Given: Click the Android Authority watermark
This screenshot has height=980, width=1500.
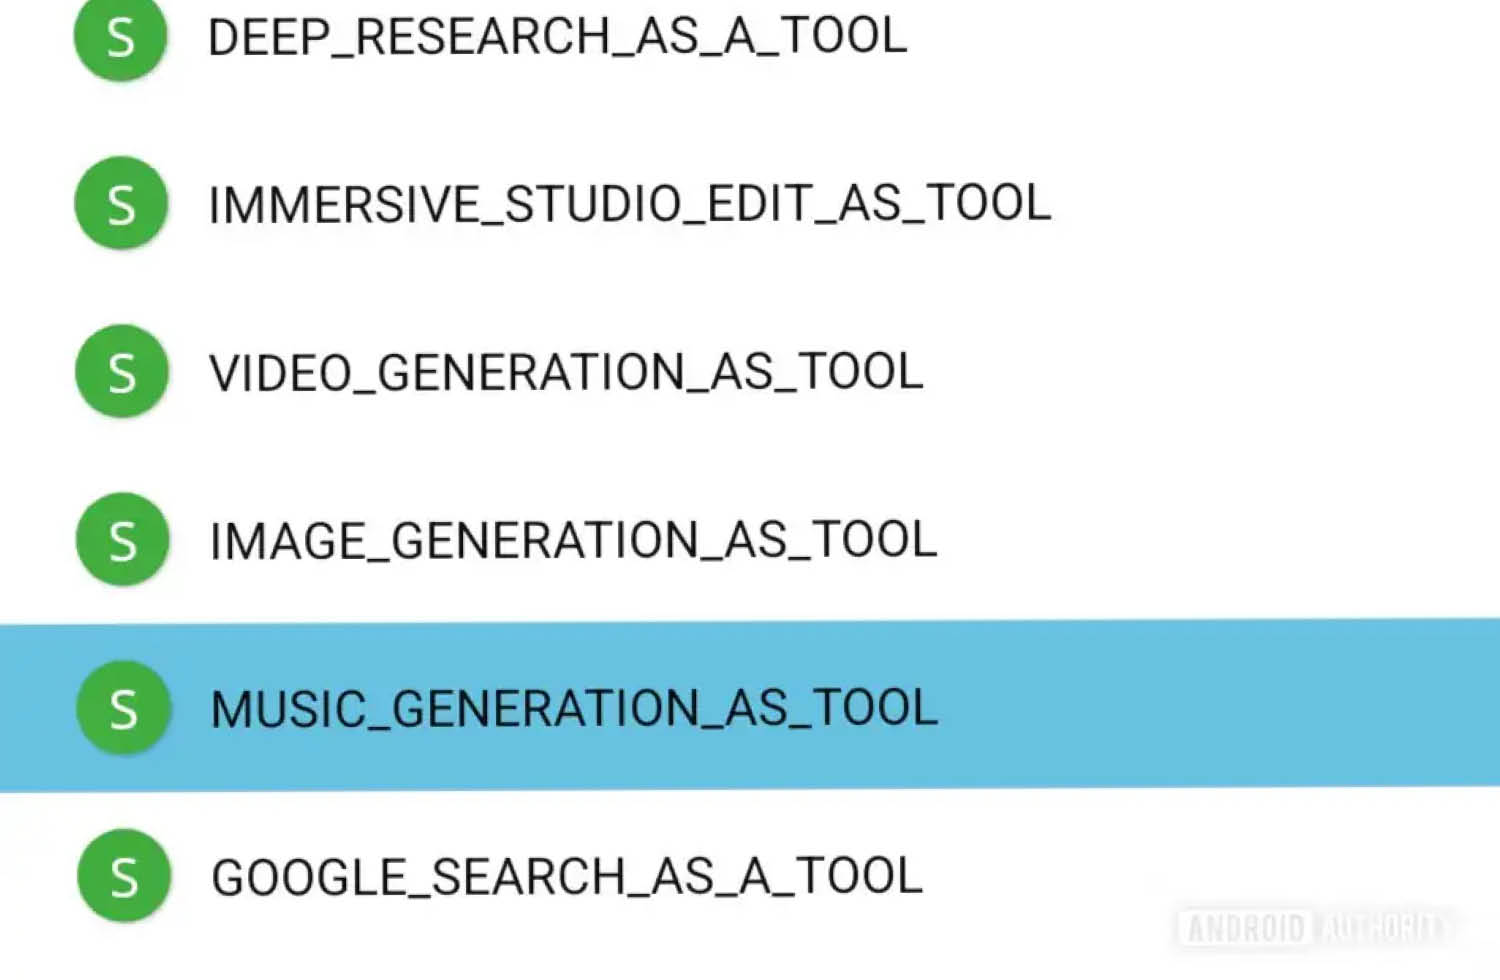Looking at the screenshot, I should [1314, 928].
